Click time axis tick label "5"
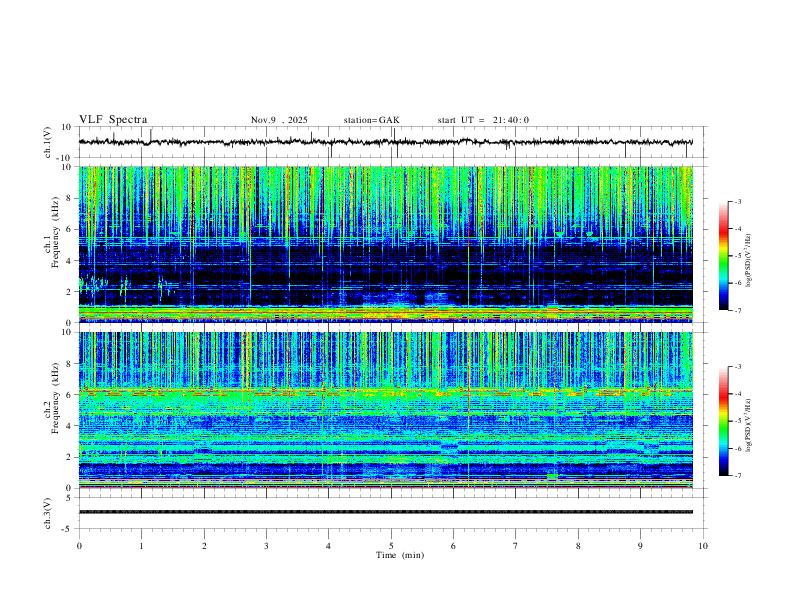This screenshot has height=612, width=792. pos(391,546)
